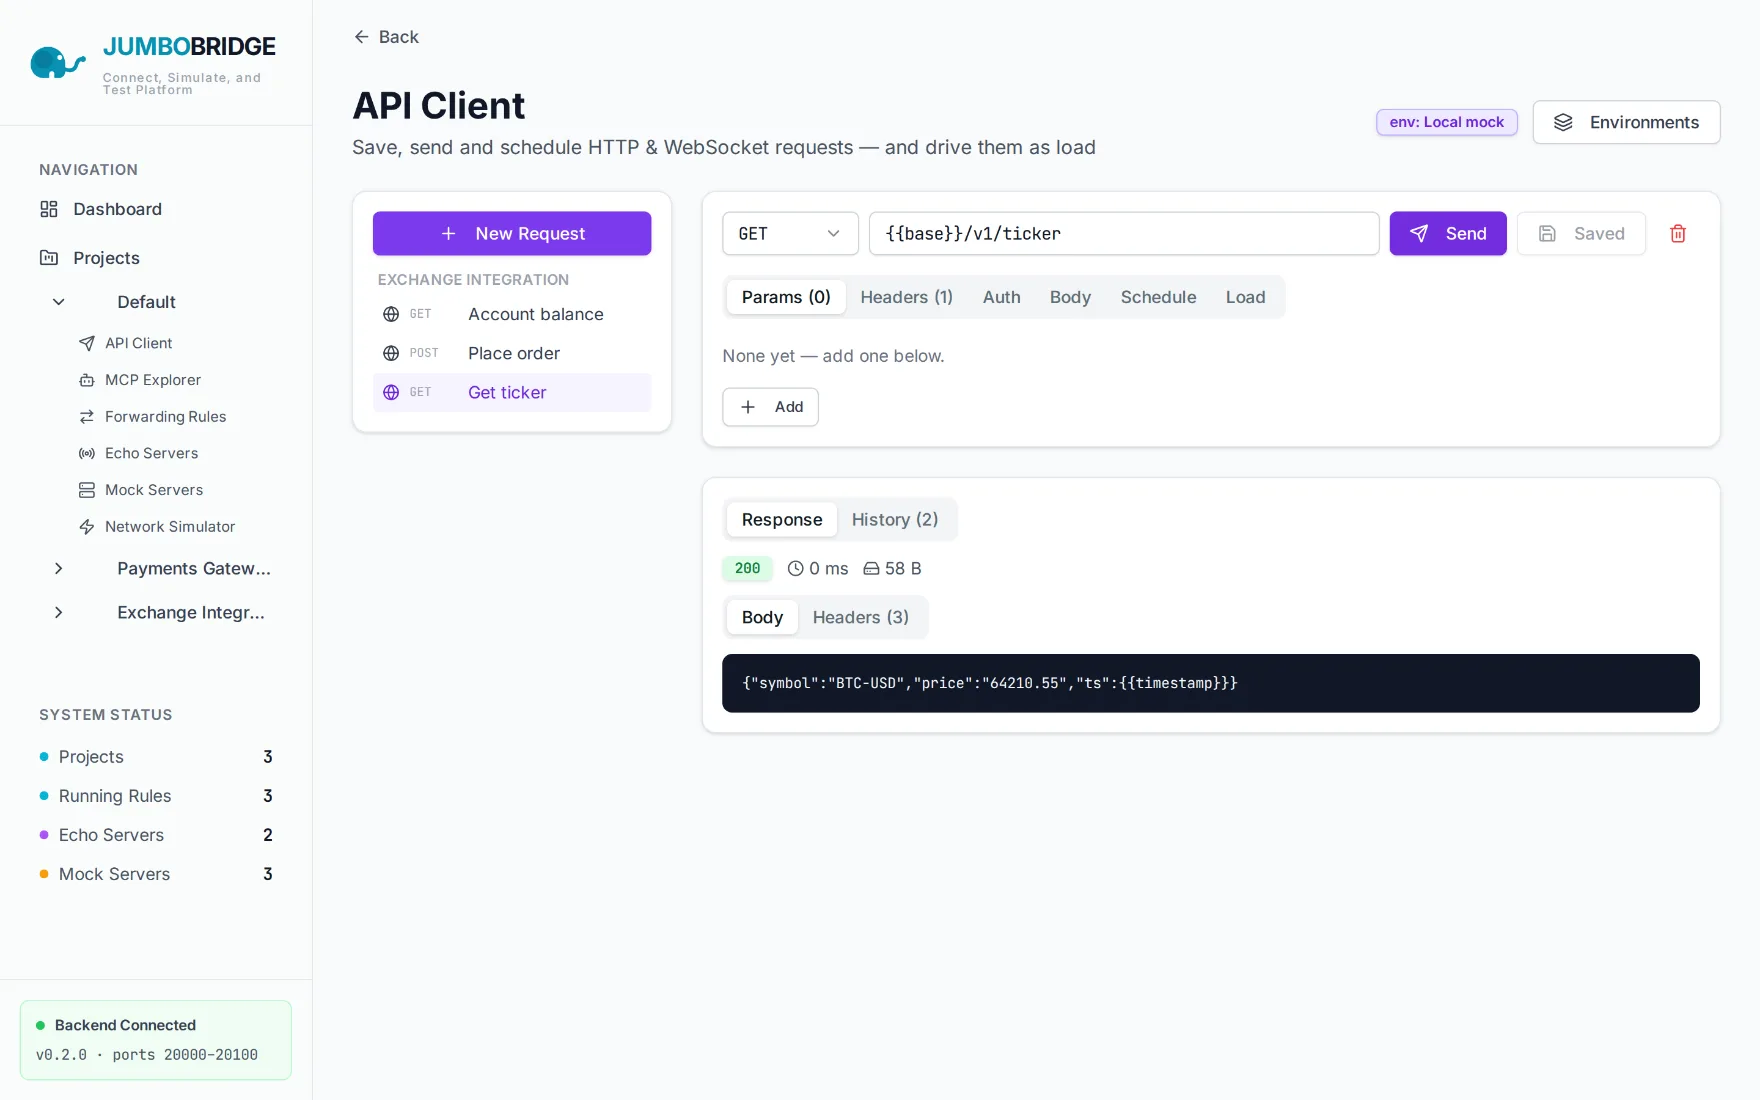This screenshot has height=1100, width=1760.
Task: Open the Load tab
Action: pyautogui.click(x=1245, y=297)
